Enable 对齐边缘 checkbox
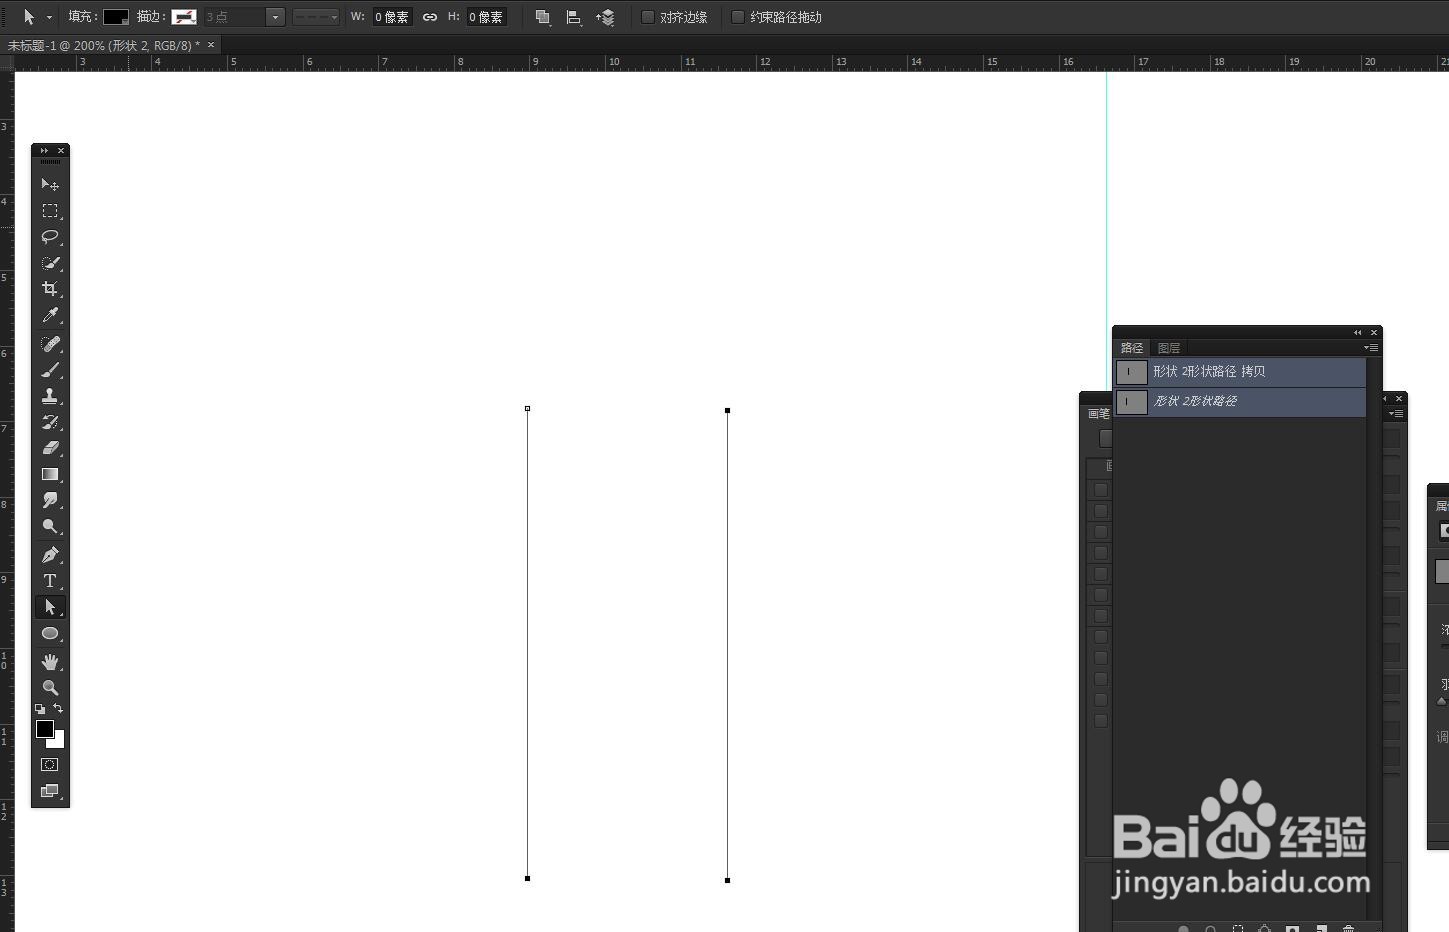This screenshot has height=932, width=1449. click(648, 17)
